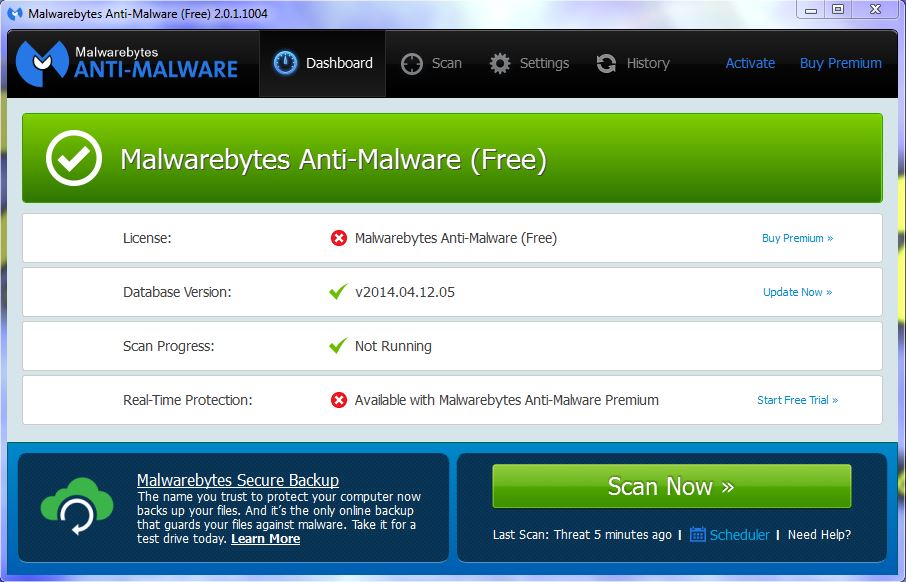Click the Settings gear icon
This screenshot has width=906, height=582.
coord(500,64)
